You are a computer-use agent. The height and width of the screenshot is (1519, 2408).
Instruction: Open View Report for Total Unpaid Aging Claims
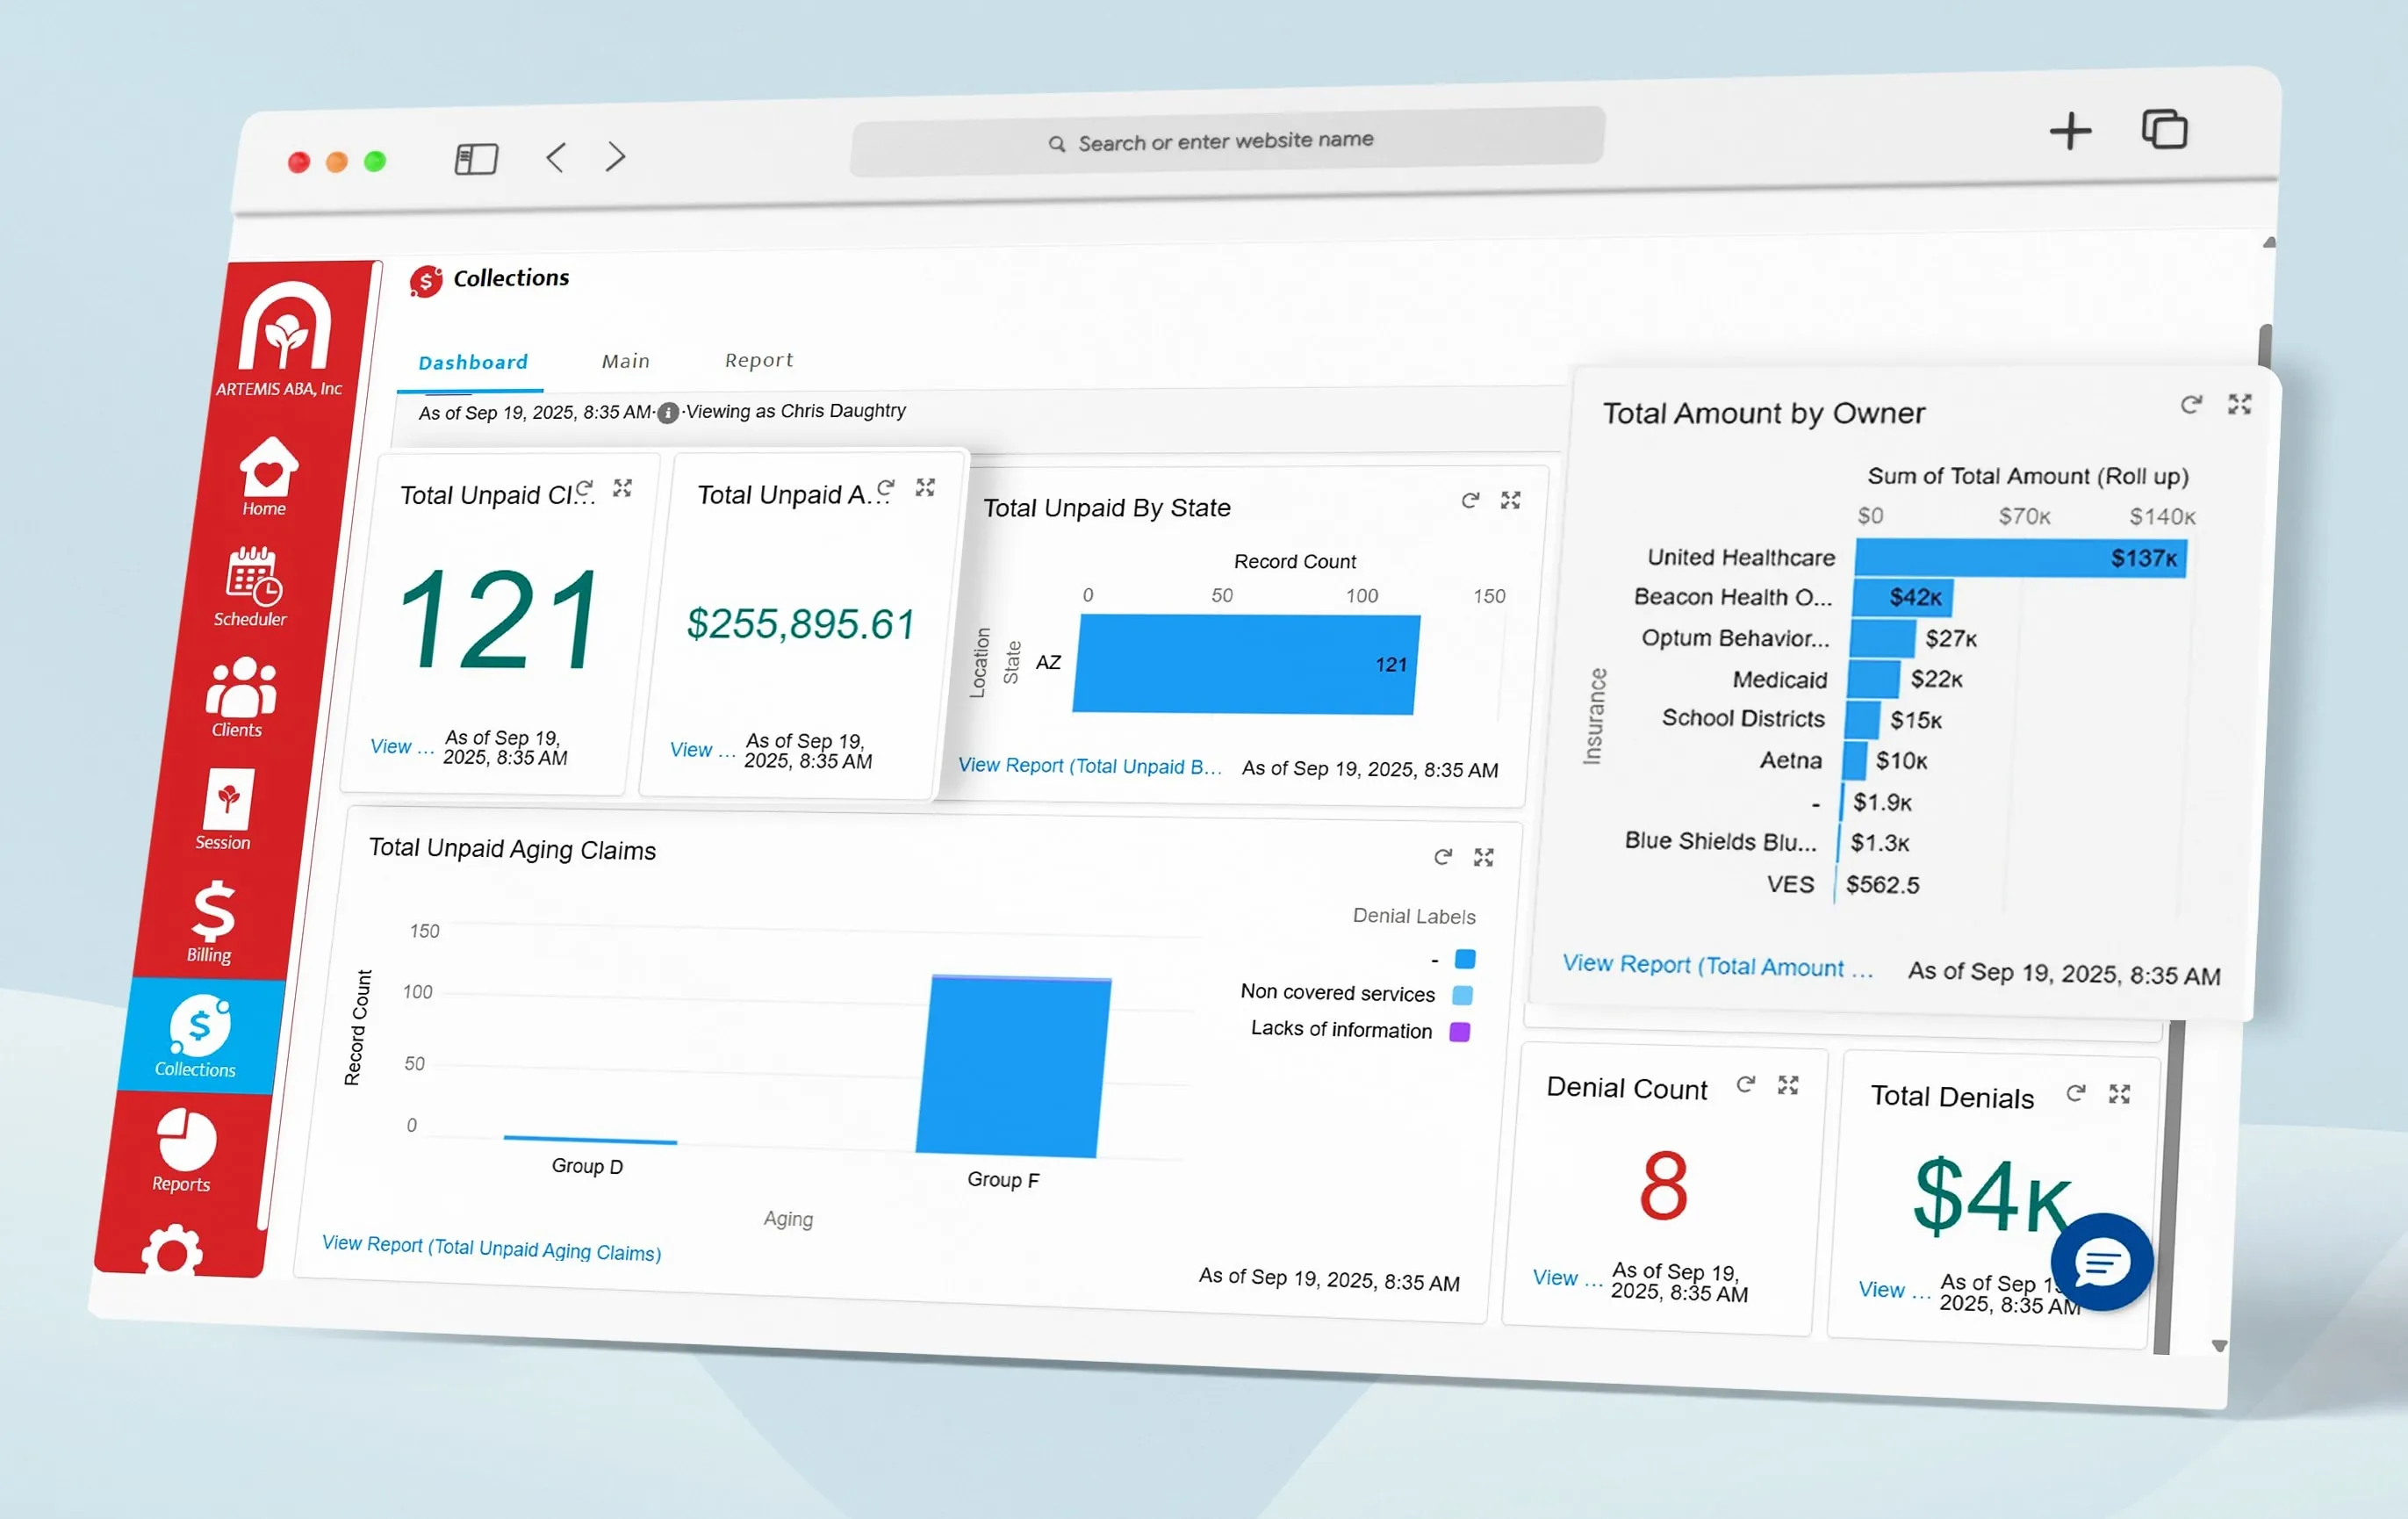(491, 1248)
